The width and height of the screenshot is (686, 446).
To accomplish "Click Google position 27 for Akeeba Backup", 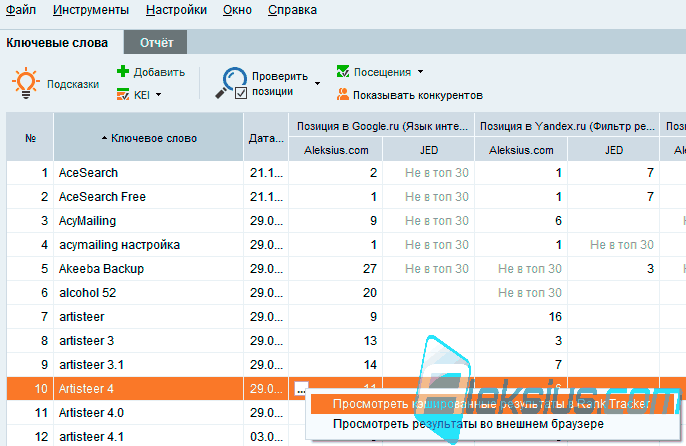I will (x=370, y=269).
